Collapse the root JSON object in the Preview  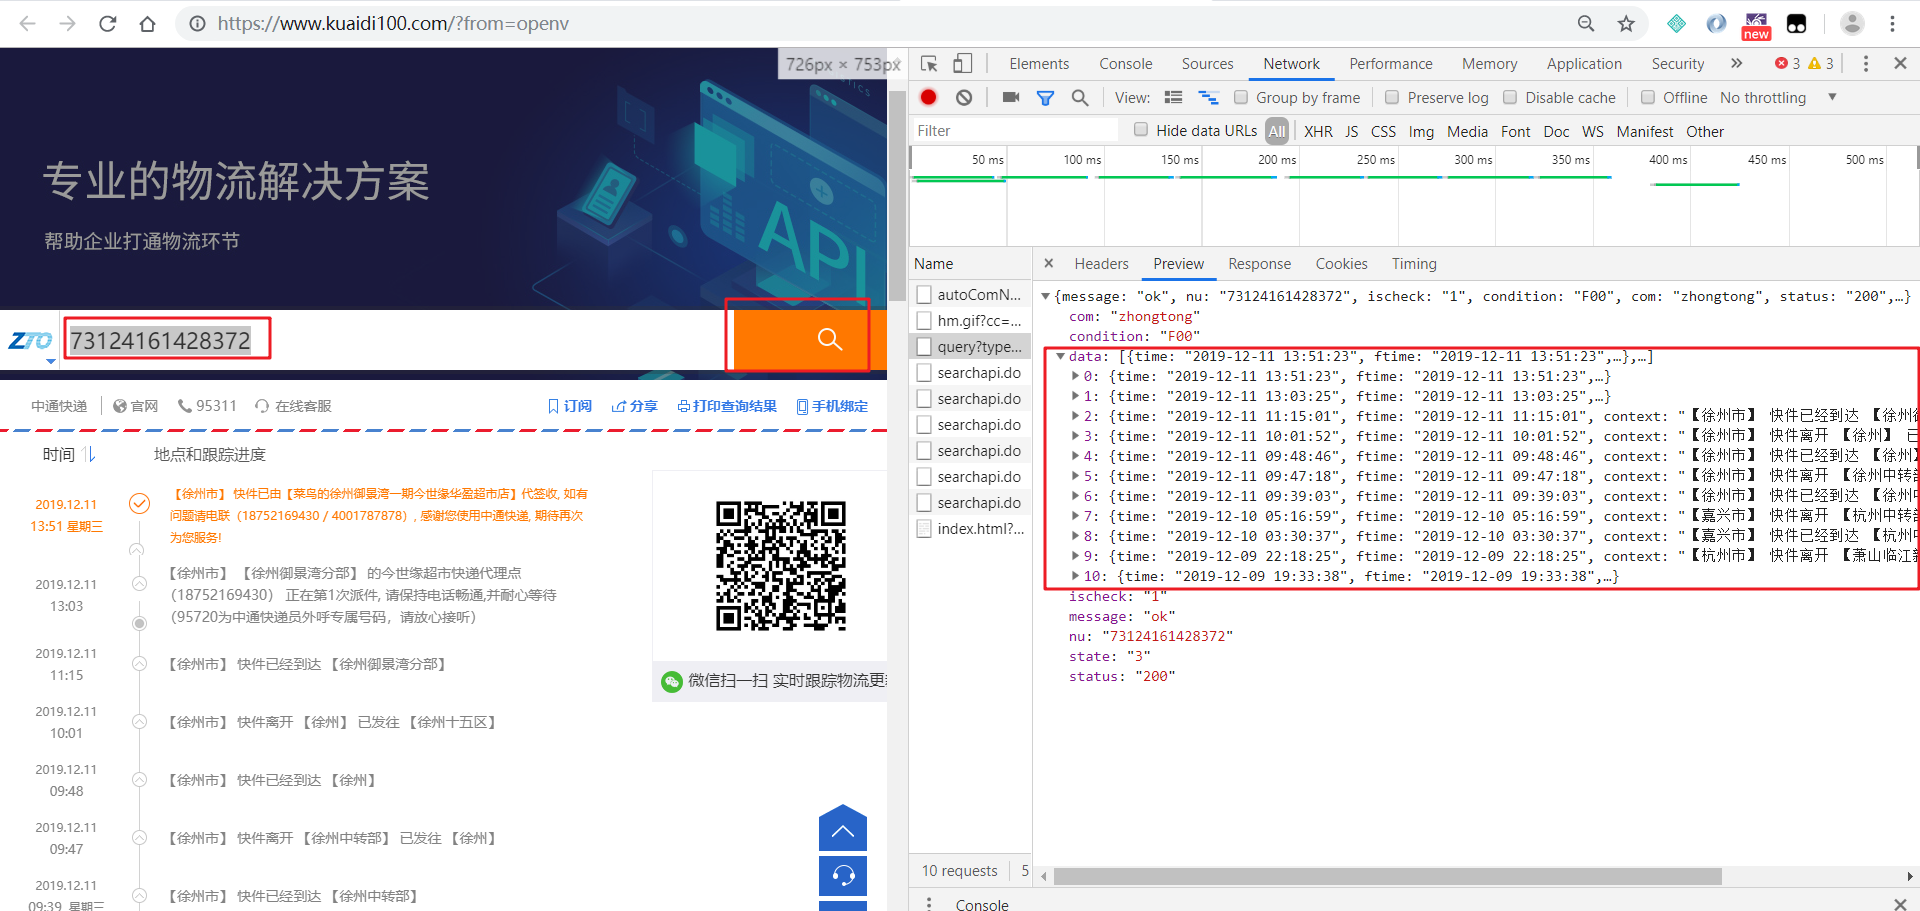click(x=1046, y=296)
